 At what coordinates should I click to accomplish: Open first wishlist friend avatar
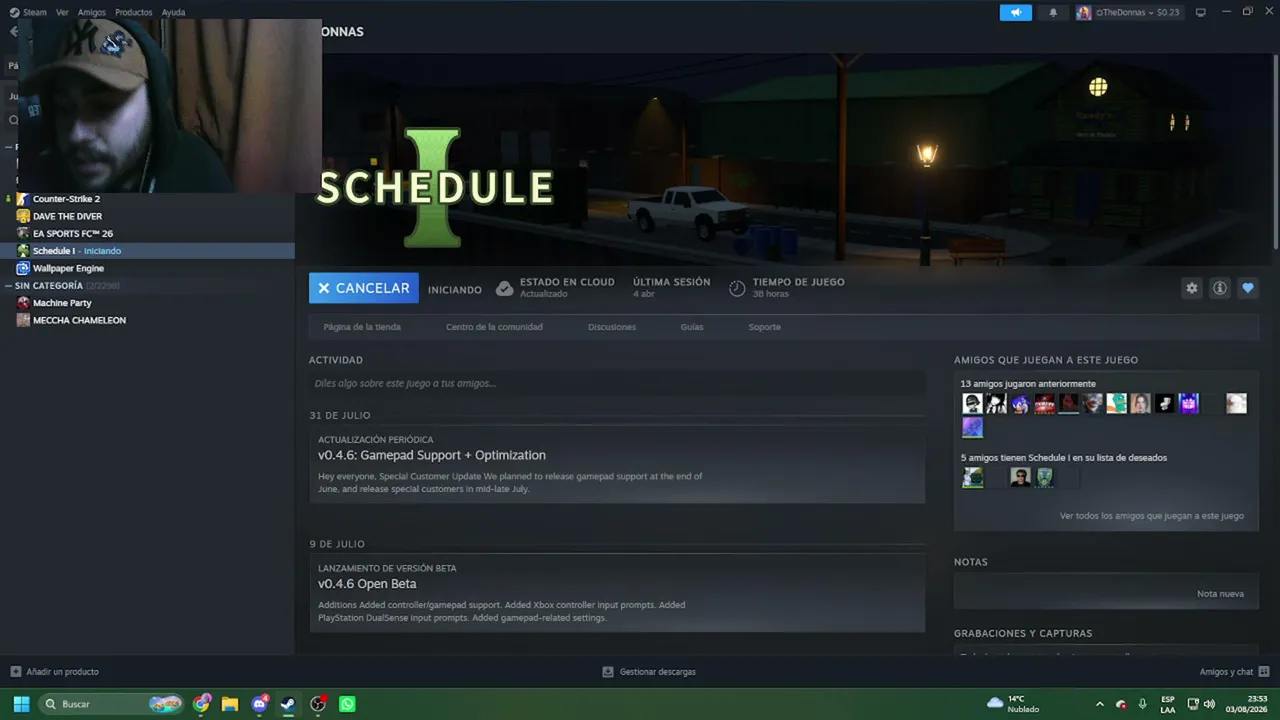click(972, 478)
